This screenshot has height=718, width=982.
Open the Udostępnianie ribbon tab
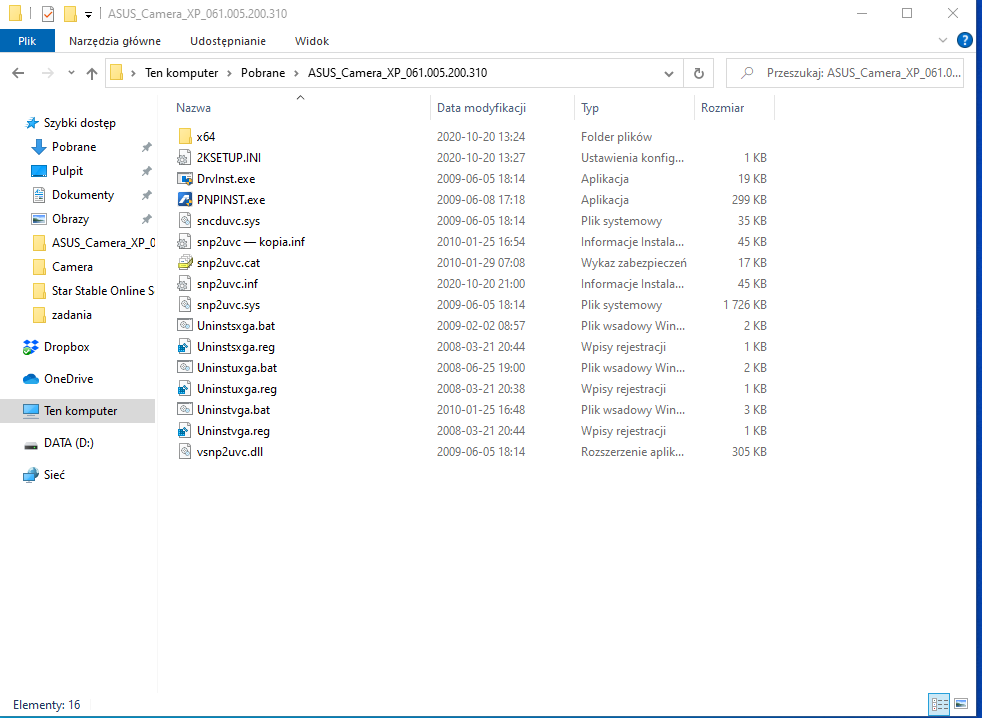(x=228, y=41)
